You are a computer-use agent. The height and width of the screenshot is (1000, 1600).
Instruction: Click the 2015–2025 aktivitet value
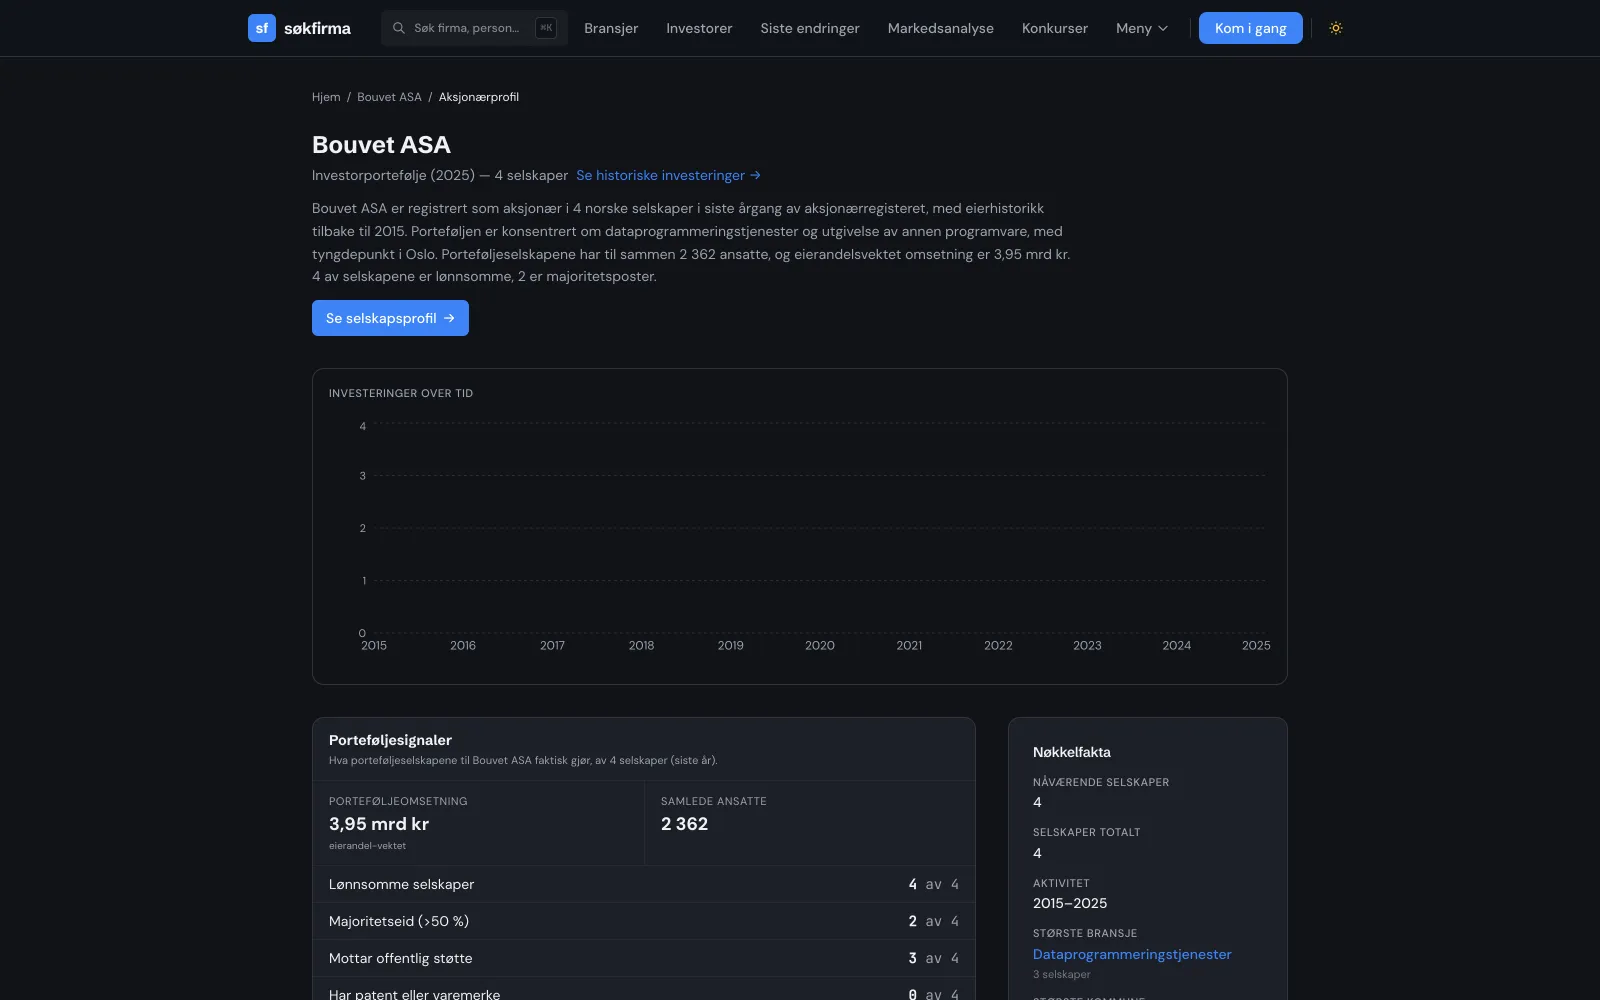(1070, 903)
